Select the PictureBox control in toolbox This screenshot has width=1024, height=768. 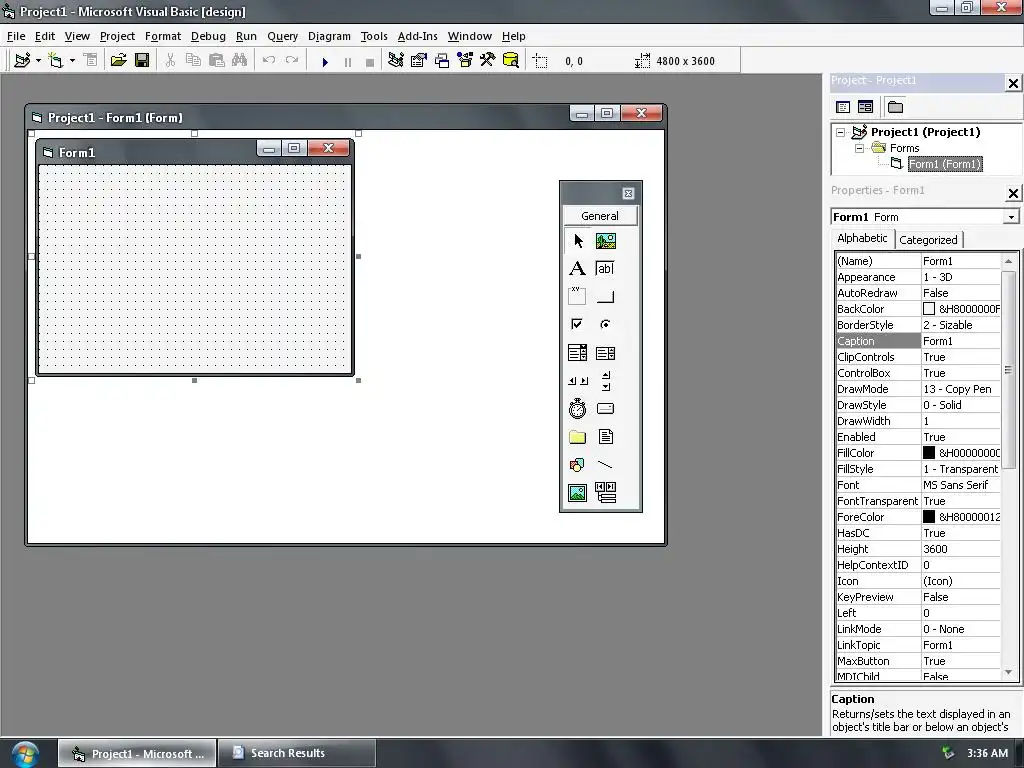tap(605, 241)
